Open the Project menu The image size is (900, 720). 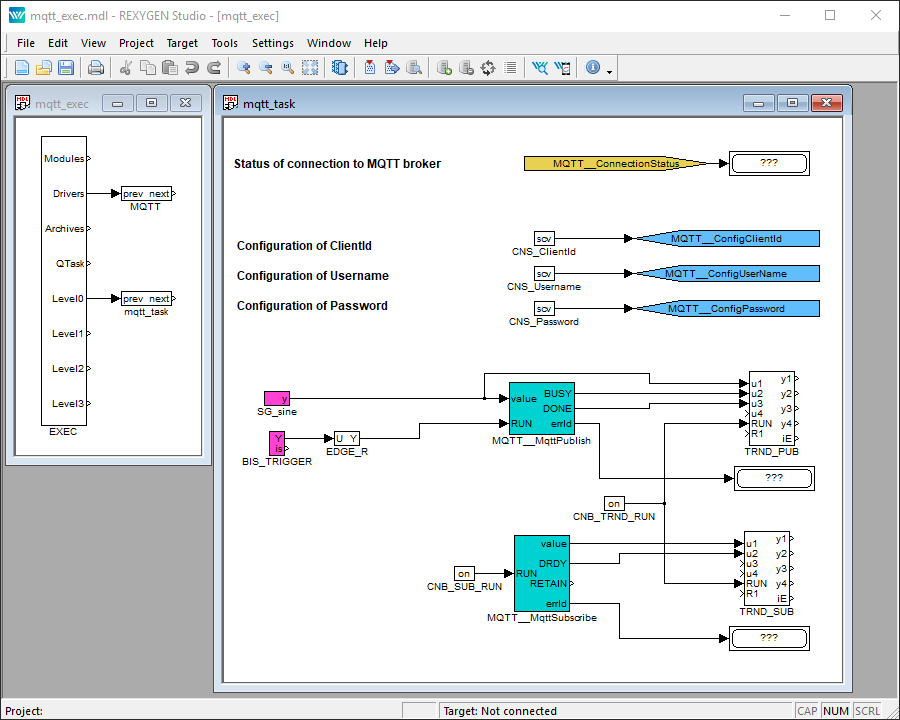136,43
